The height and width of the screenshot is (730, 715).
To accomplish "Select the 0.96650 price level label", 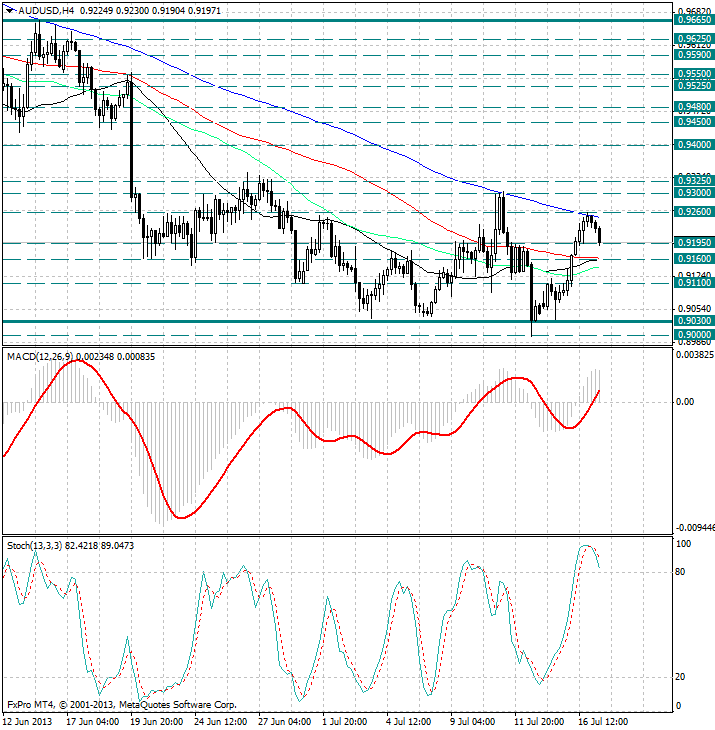I will (x=693, y=19).
